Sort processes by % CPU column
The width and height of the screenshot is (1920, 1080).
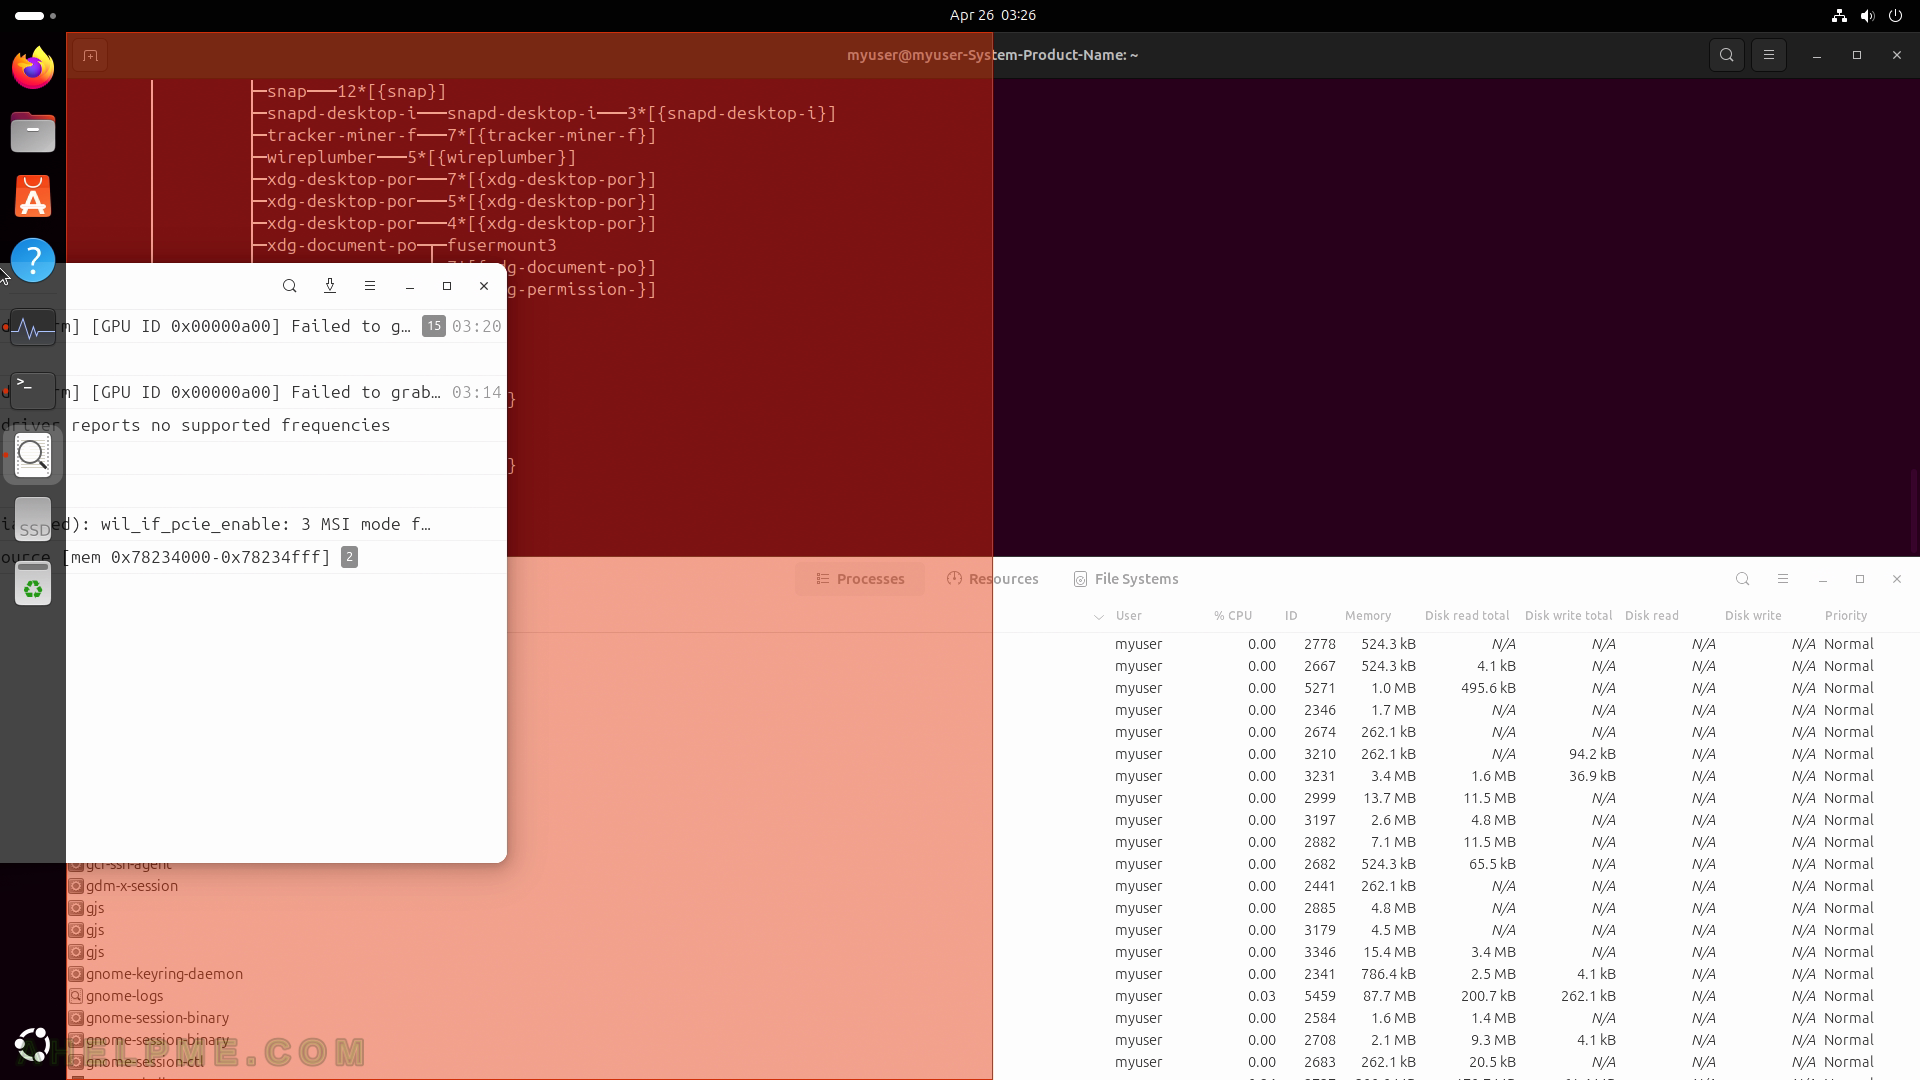point(1233,616)
